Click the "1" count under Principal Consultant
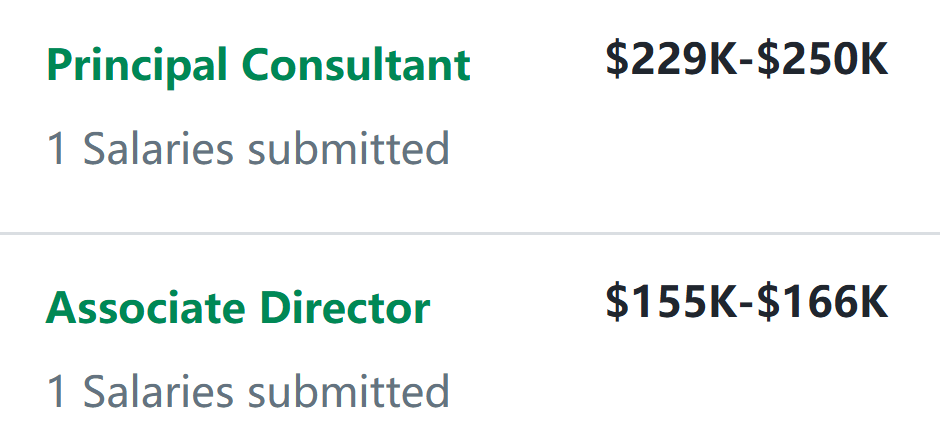Viewport: 940px width, 425px height. pyautogui.click(x=58, y=149)
